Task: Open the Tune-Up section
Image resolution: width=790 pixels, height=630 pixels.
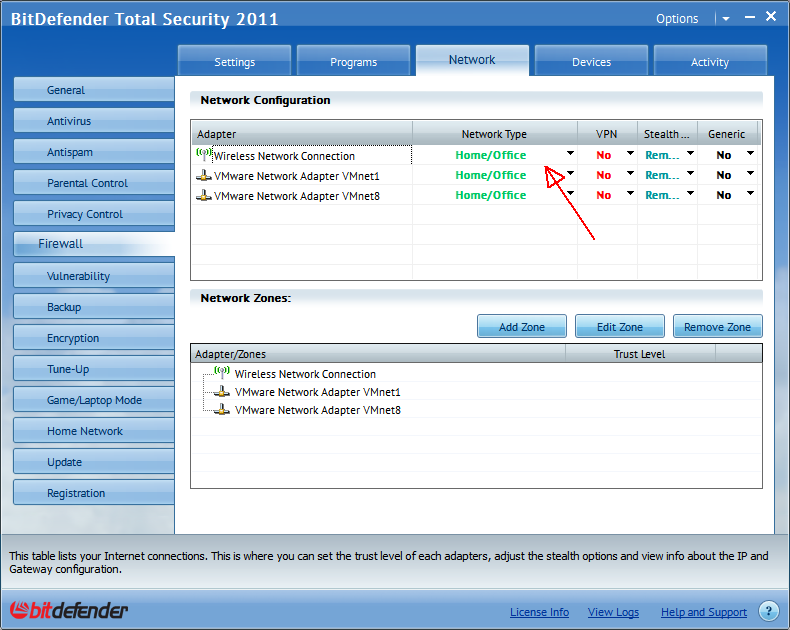Action: click(94, 368)
